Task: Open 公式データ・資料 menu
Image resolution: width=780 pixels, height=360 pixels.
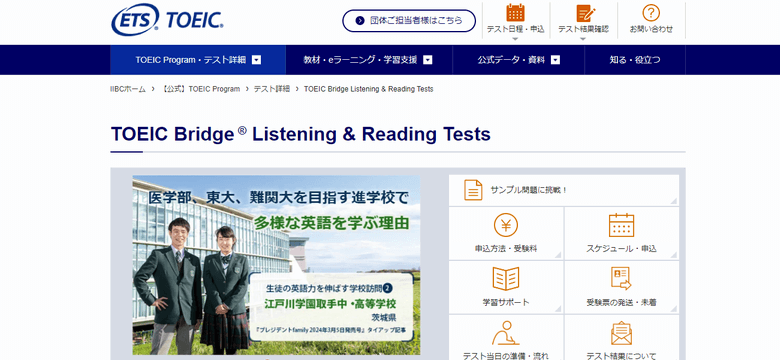Action: pyautogui.click(x=519, y=60)
